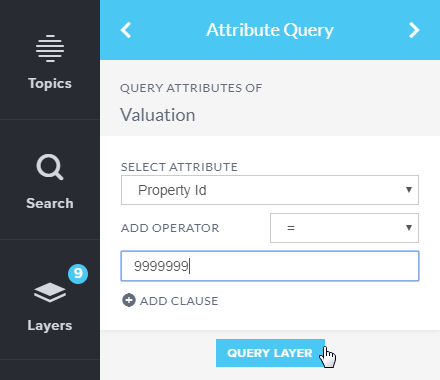Click the SELECT ATTRIBUTE label
440x380 pixels.
179,167
